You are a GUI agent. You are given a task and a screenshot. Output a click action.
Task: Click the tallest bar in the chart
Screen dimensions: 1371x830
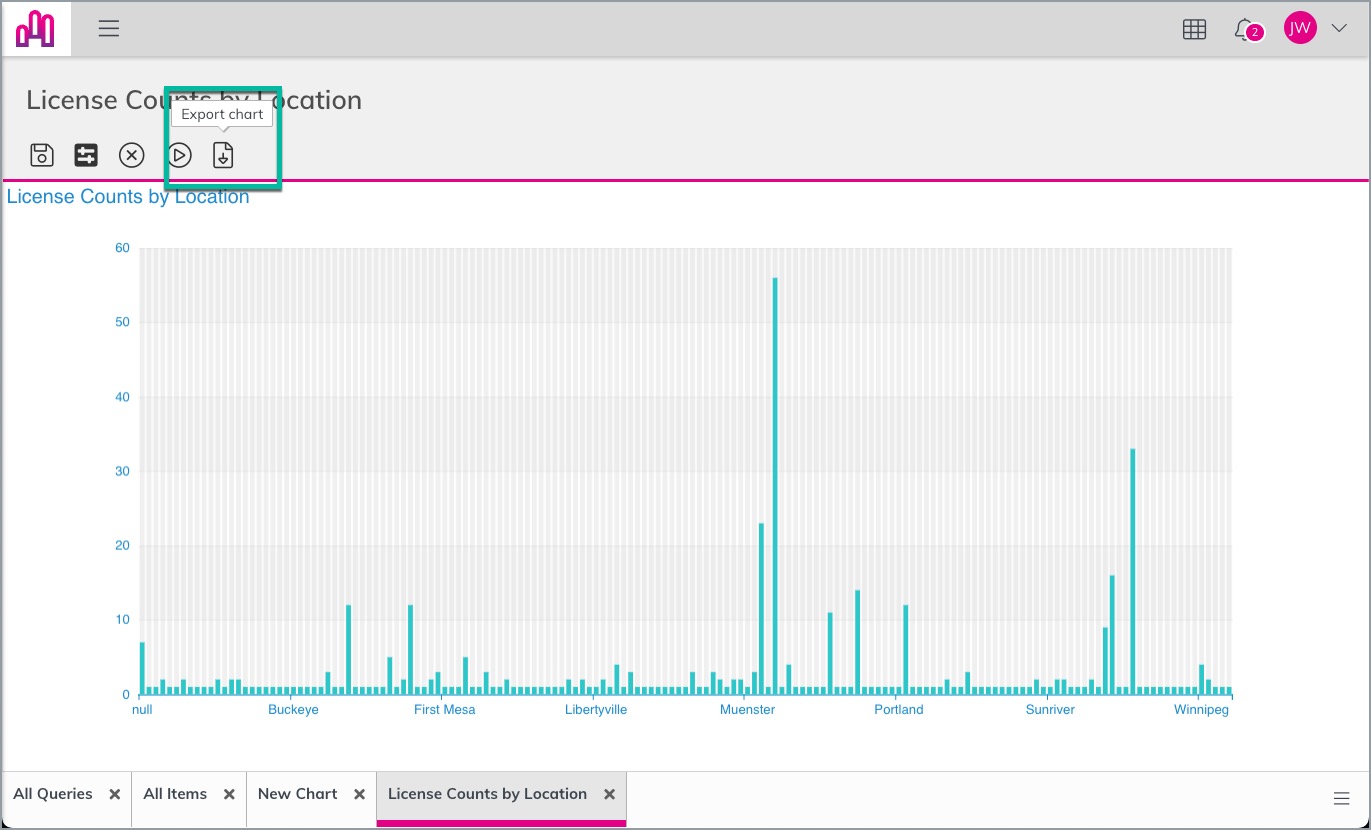(775, 486)
